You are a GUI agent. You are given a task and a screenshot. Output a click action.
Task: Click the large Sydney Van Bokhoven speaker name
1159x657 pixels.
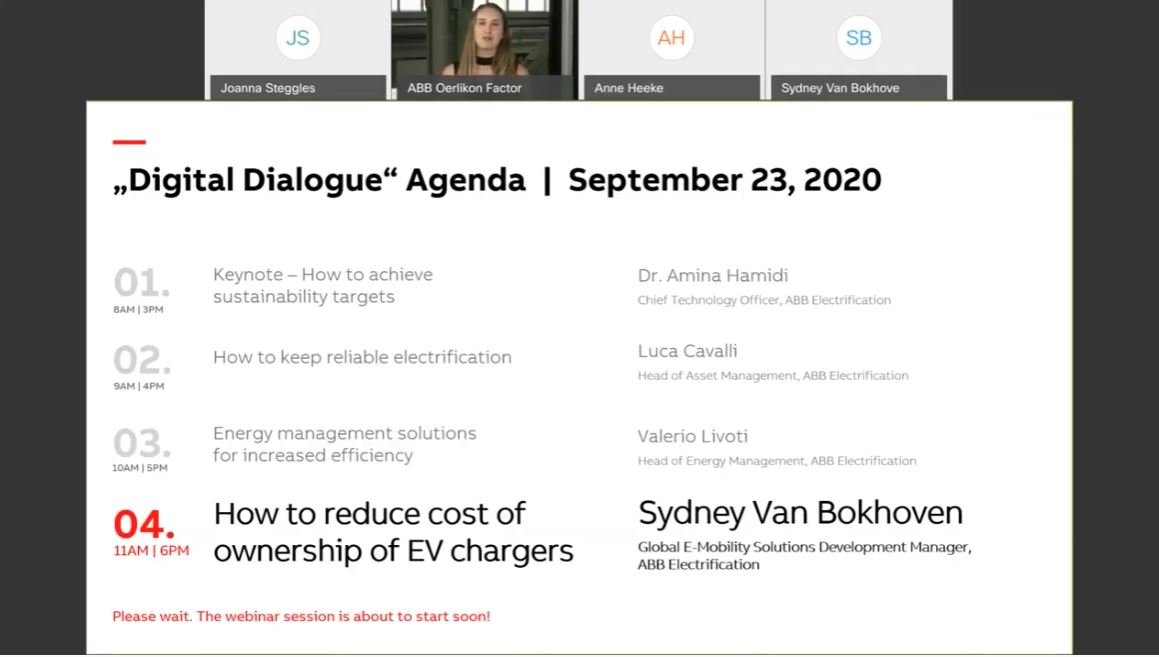click(800, 513)
